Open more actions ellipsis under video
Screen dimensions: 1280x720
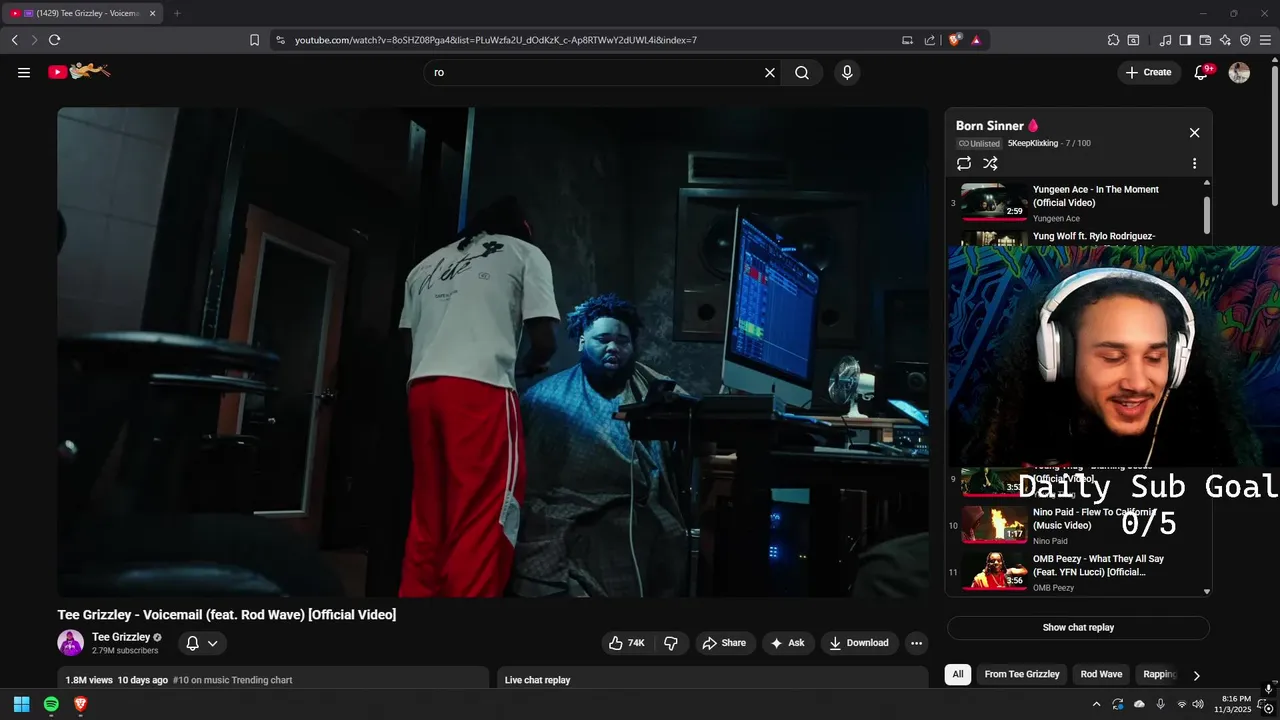tap(916, 643)
